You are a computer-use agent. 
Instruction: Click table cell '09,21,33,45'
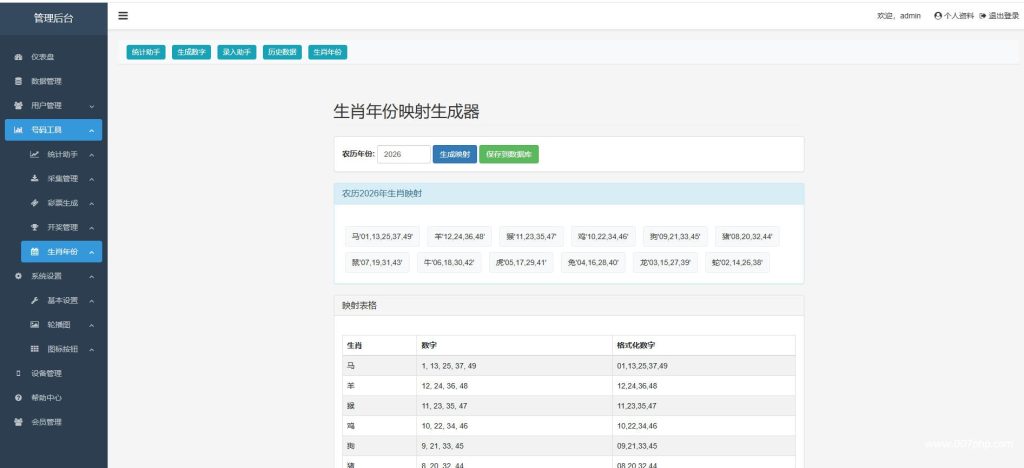pyautogui.click(x=703, y=446)
